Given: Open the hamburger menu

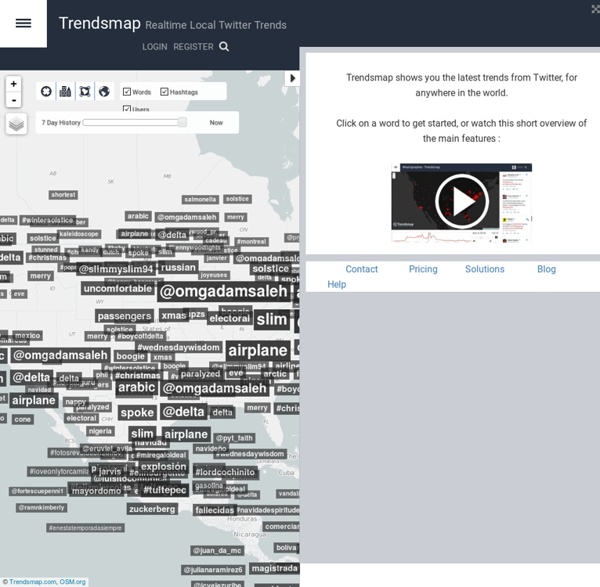Looking at the screenshot, I should point(23,23).
